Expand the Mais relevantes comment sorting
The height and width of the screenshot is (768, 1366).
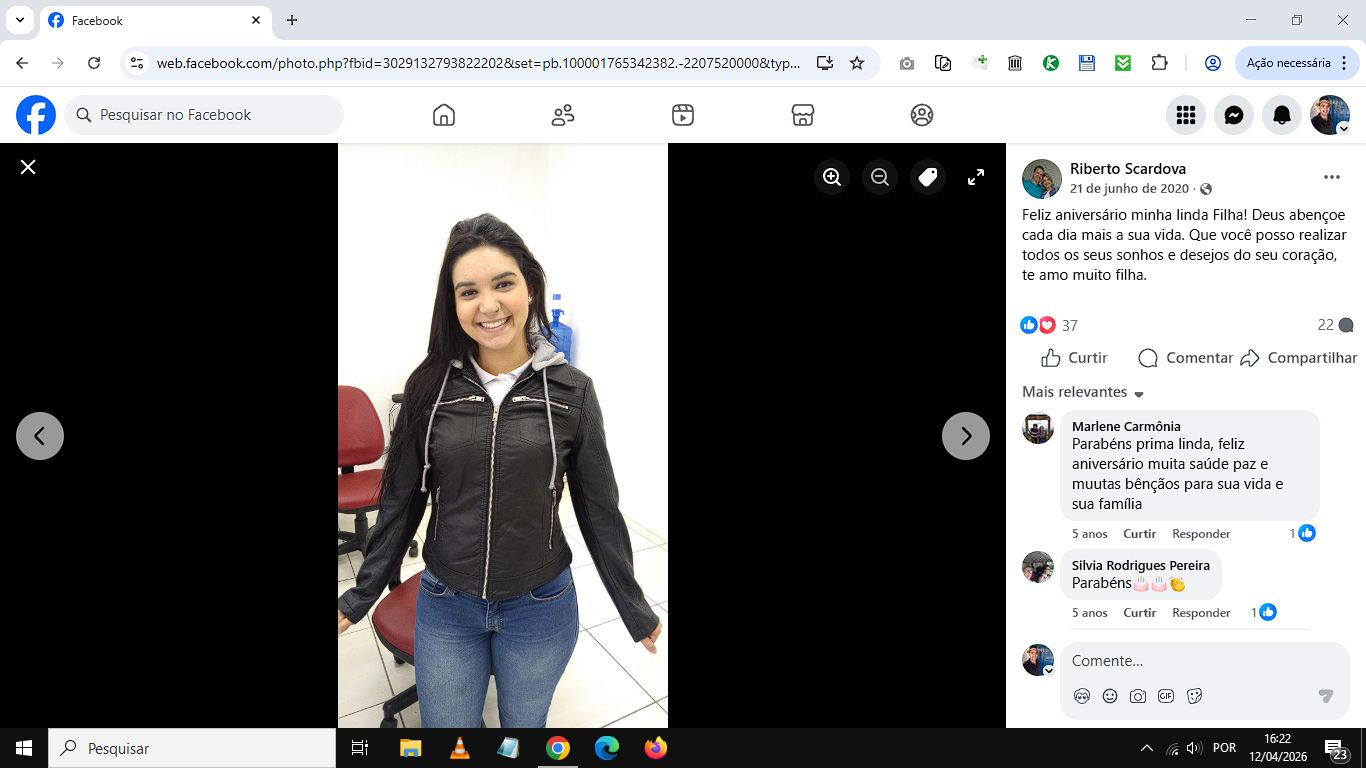tap(1083, 392)
